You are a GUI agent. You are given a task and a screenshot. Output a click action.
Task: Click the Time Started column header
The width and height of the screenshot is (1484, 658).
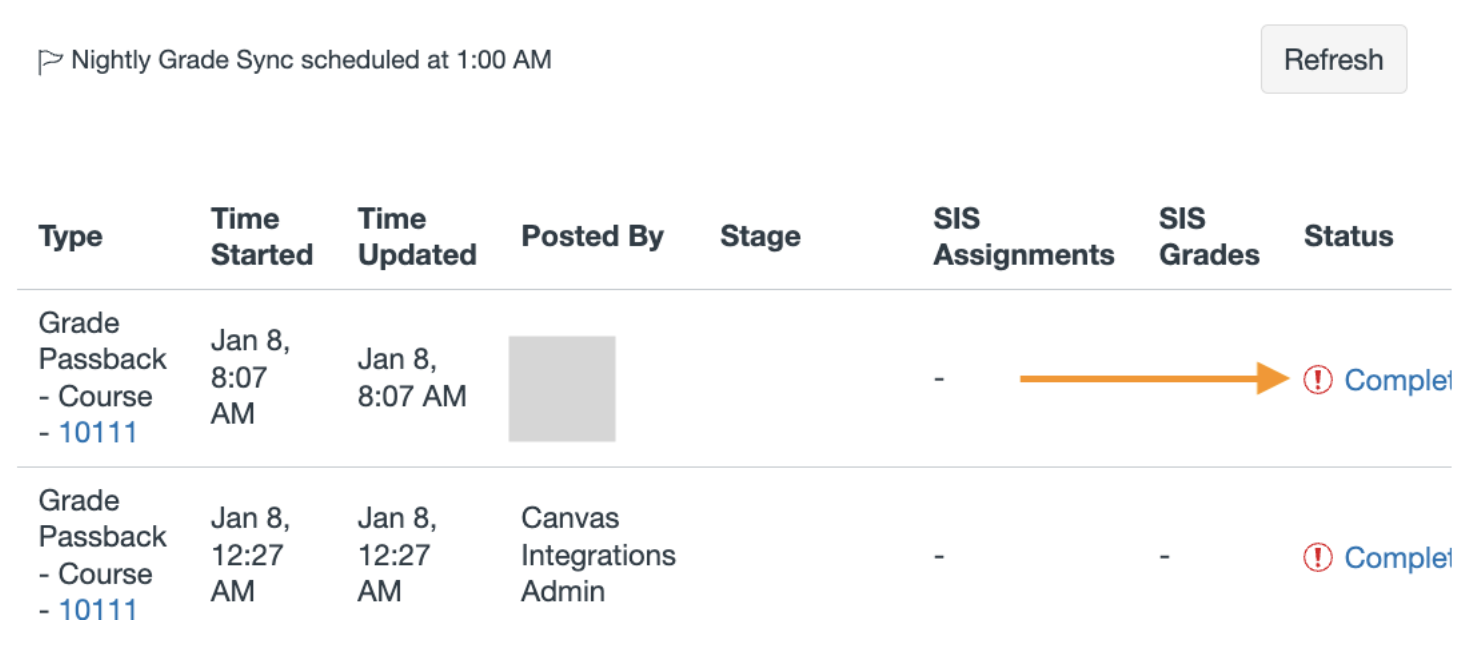pyautogui.click(x=261, y=237)
